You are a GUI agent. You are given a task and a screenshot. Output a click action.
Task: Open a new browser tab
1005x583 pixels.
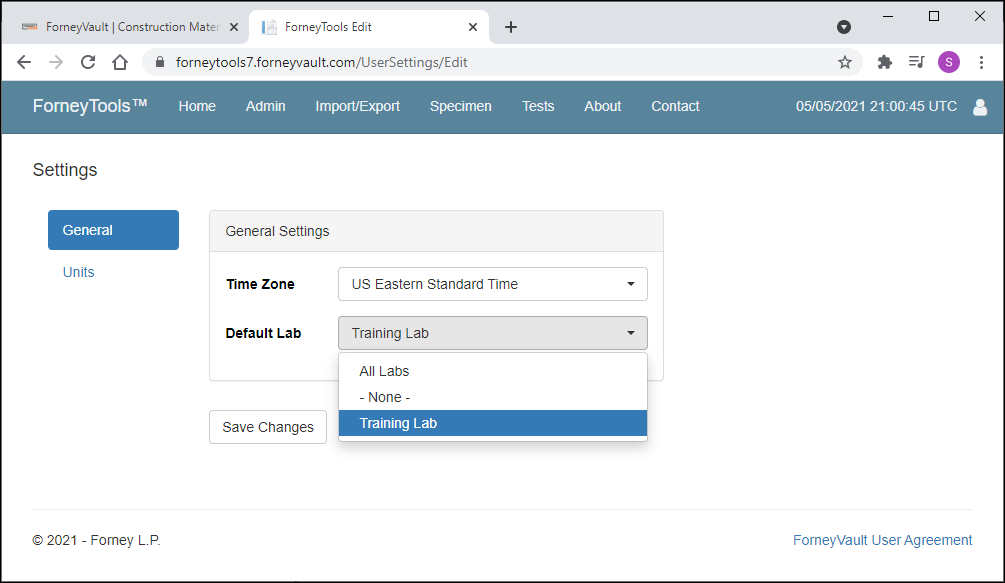511,27
